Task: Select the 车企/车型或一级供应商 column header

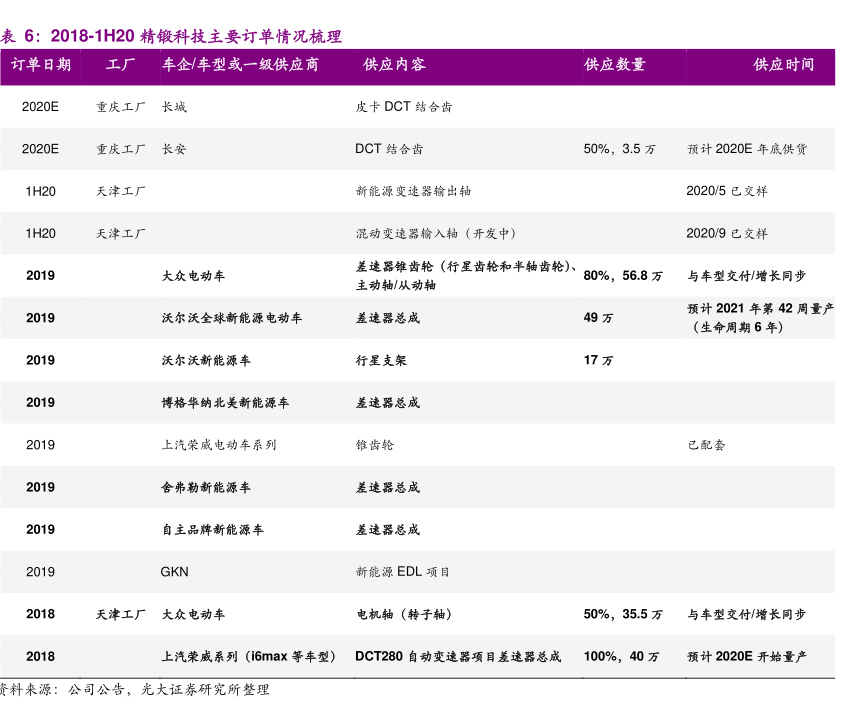Action: (240, 65)
